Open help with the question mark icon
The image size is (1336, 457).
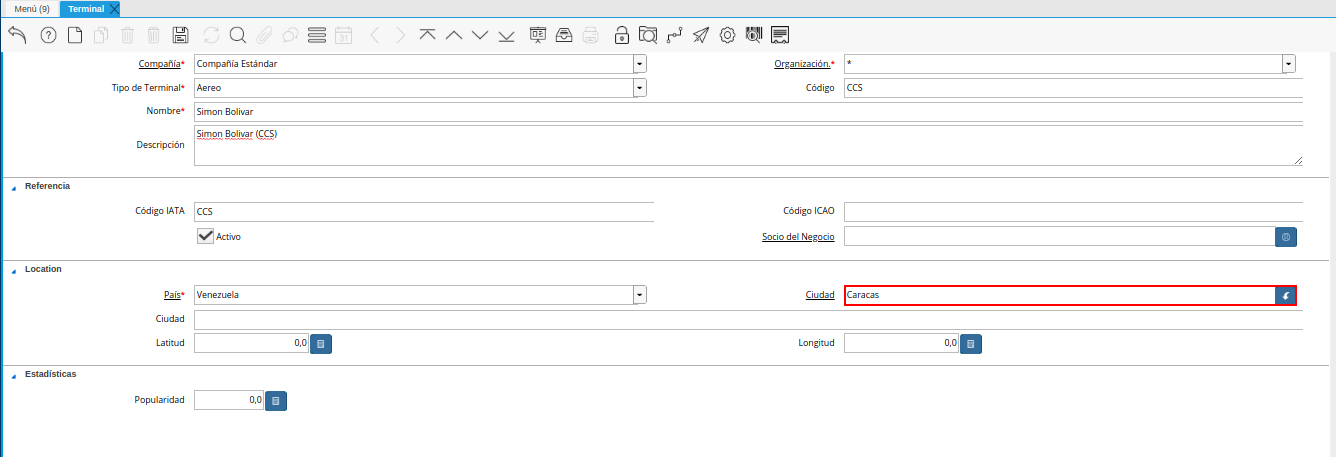tap(48, 35)
